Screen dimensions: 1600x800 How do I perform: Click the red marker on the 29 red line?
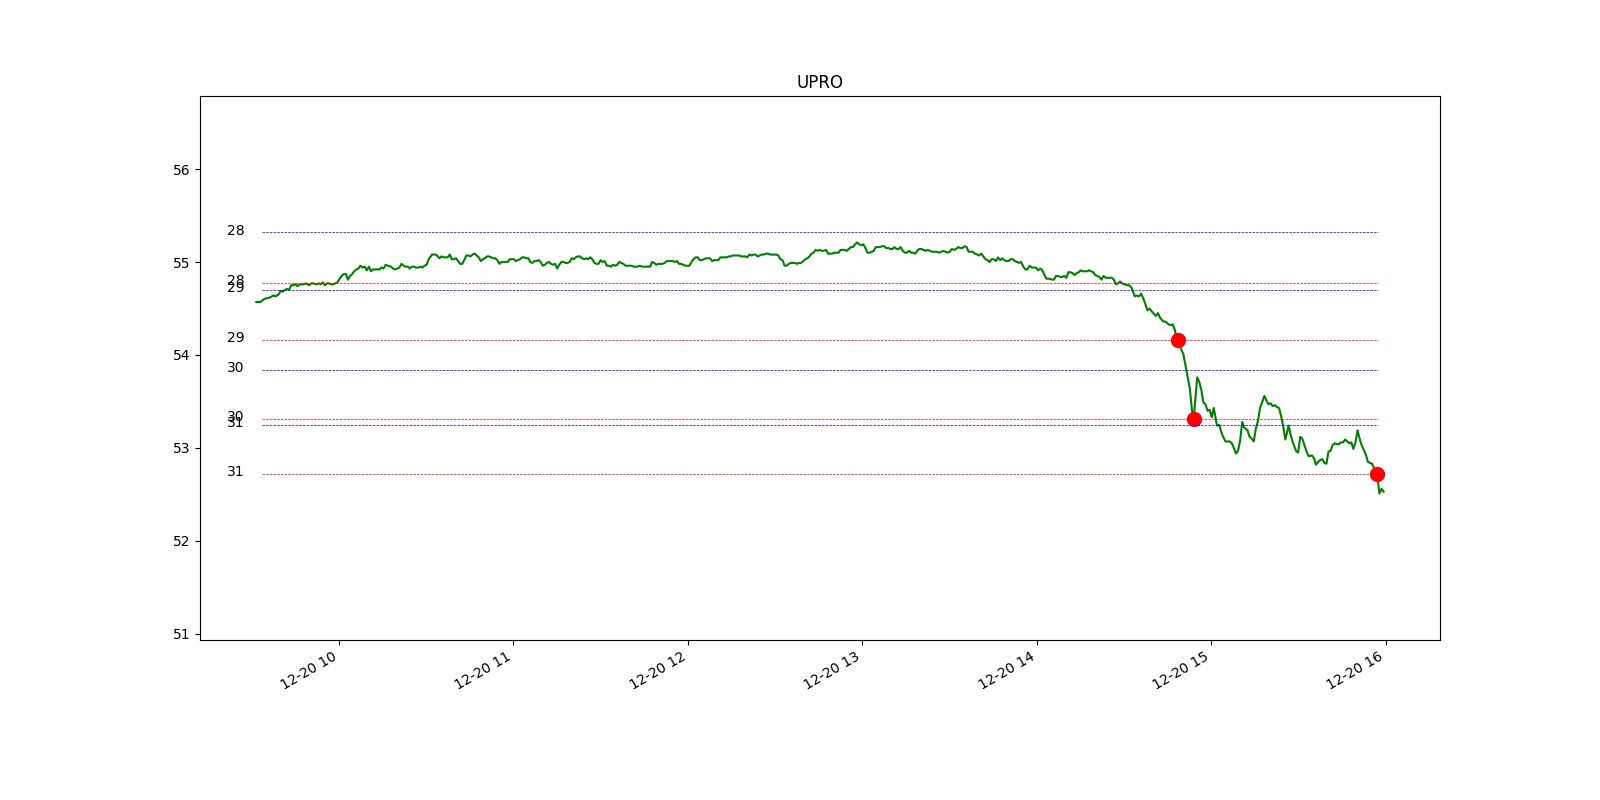(x=1178, y=340)
